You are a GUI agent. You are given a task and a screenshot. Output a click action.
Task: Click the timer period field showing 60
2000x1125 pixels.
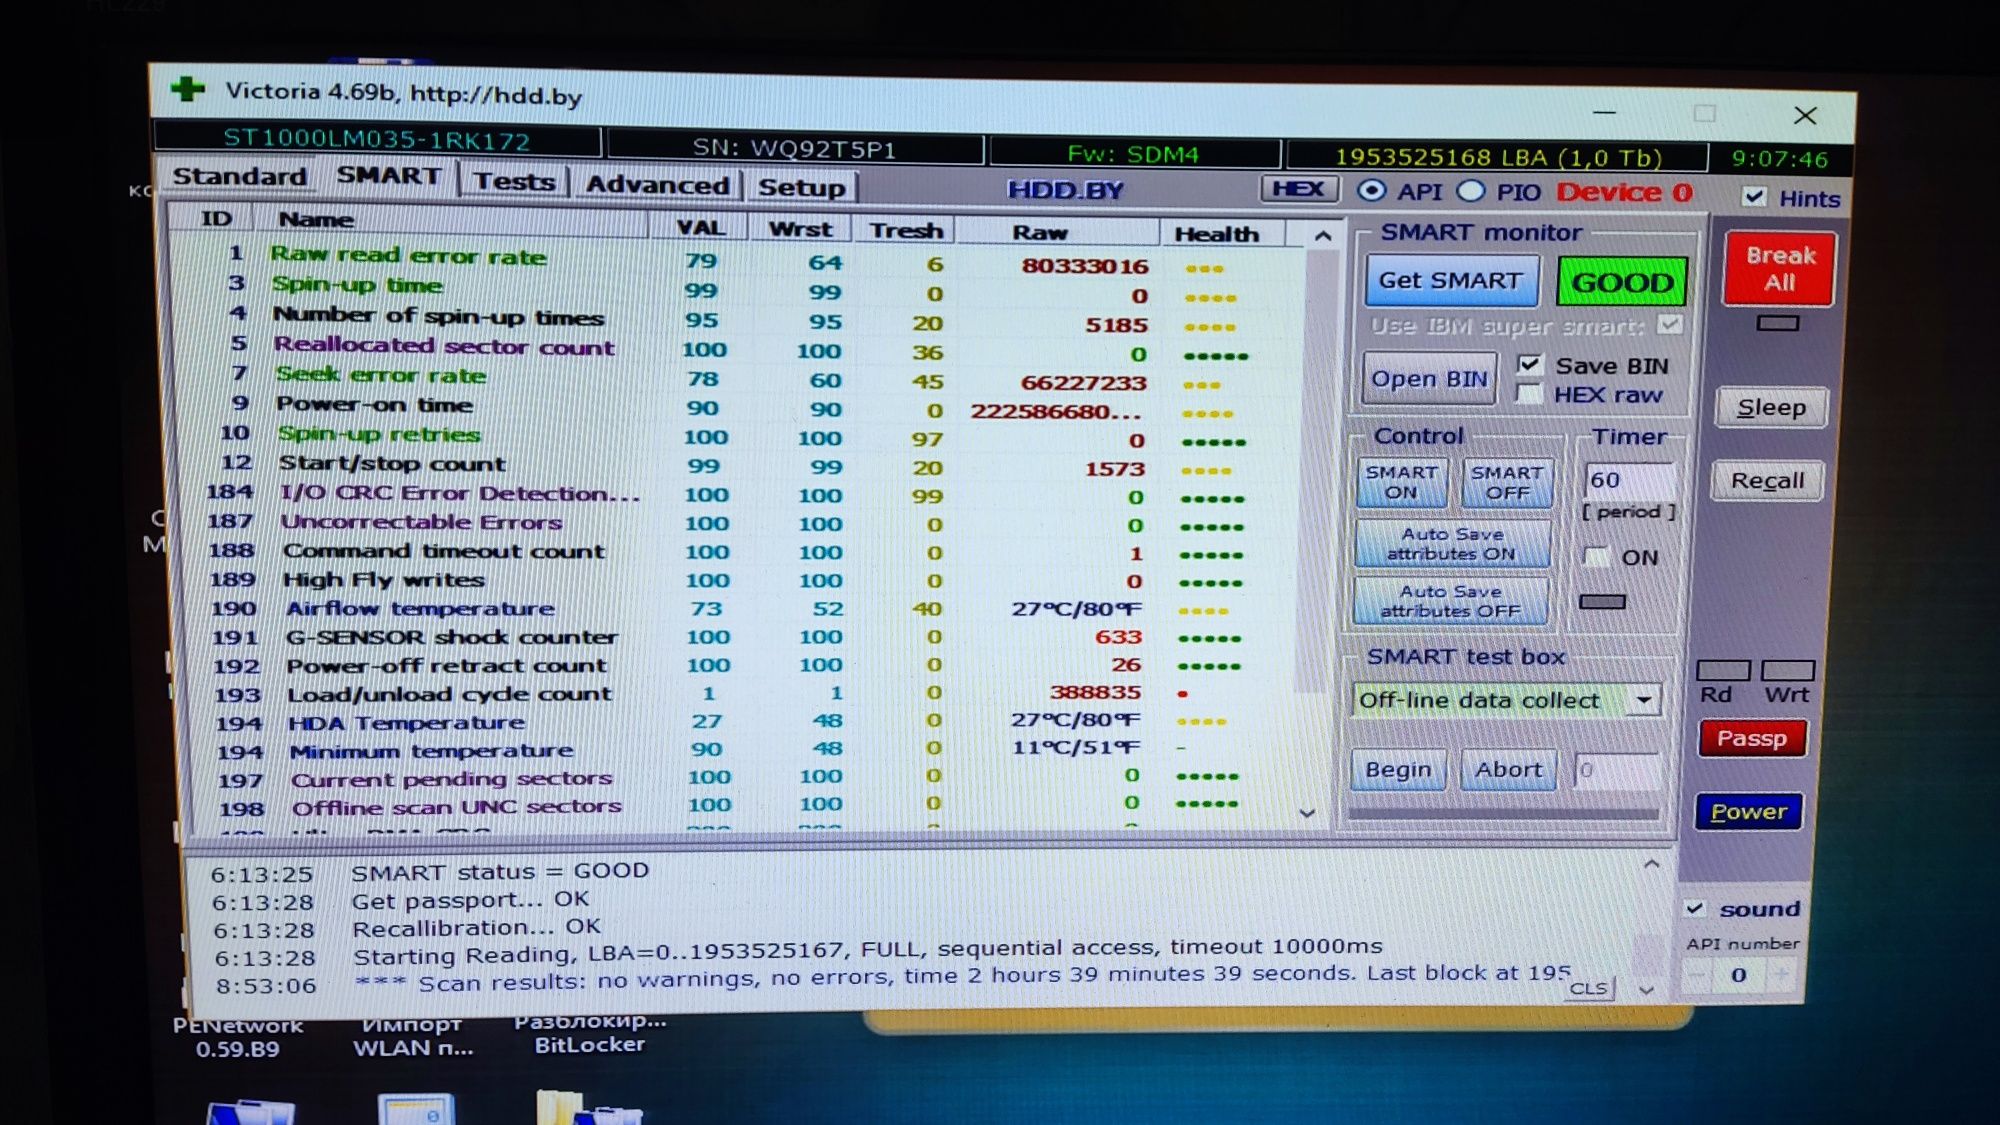pyautogui.click(x=1628, y=480)
